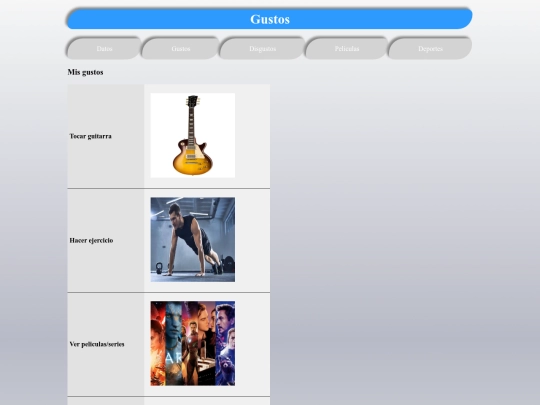The height and width of the screenshot is (405, 540).
Task: Click the Mis gustos heading
Action: click(85, 72)
